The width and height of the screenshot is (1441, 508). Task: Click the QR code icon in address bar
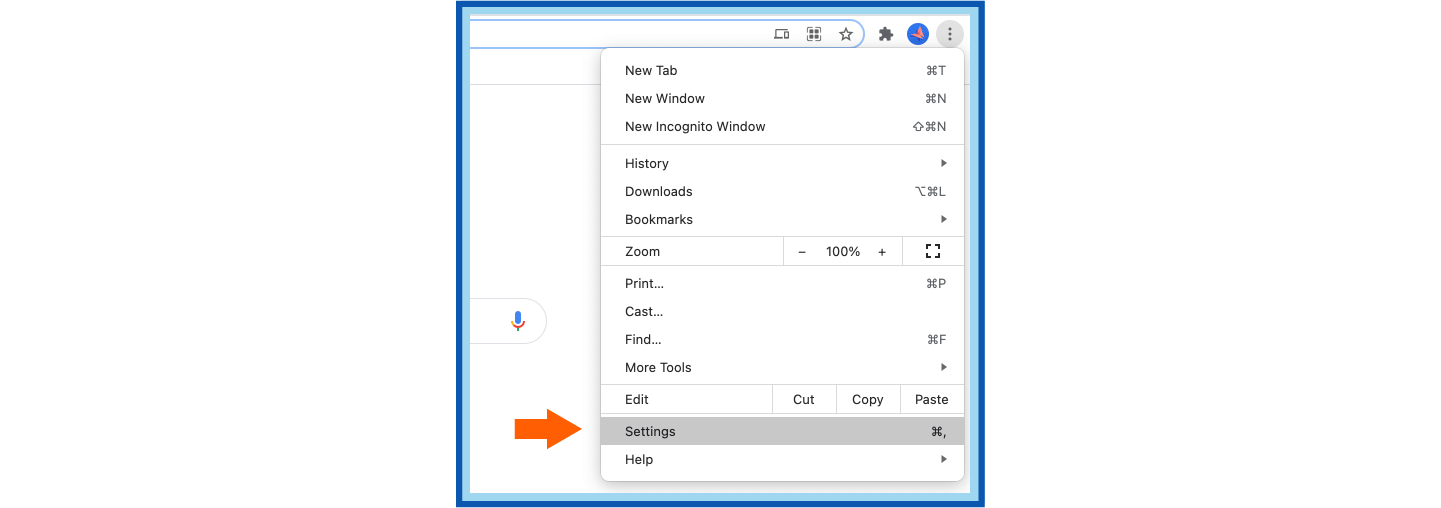pos(814,34)
